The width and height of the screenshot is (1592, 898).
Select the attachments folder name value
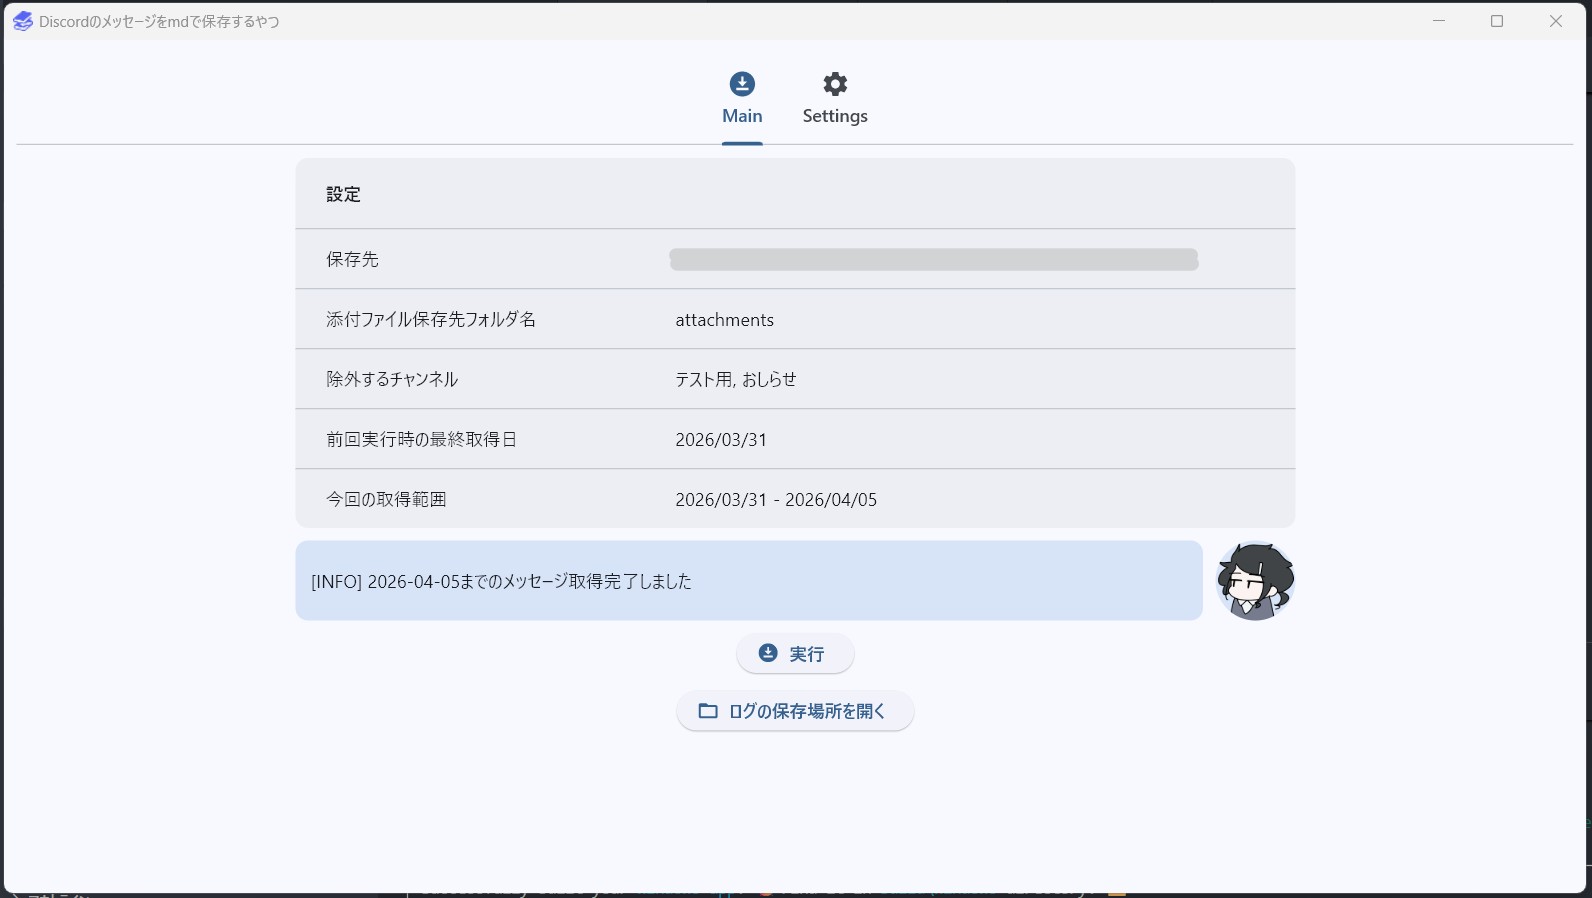(x=724, y=320)
